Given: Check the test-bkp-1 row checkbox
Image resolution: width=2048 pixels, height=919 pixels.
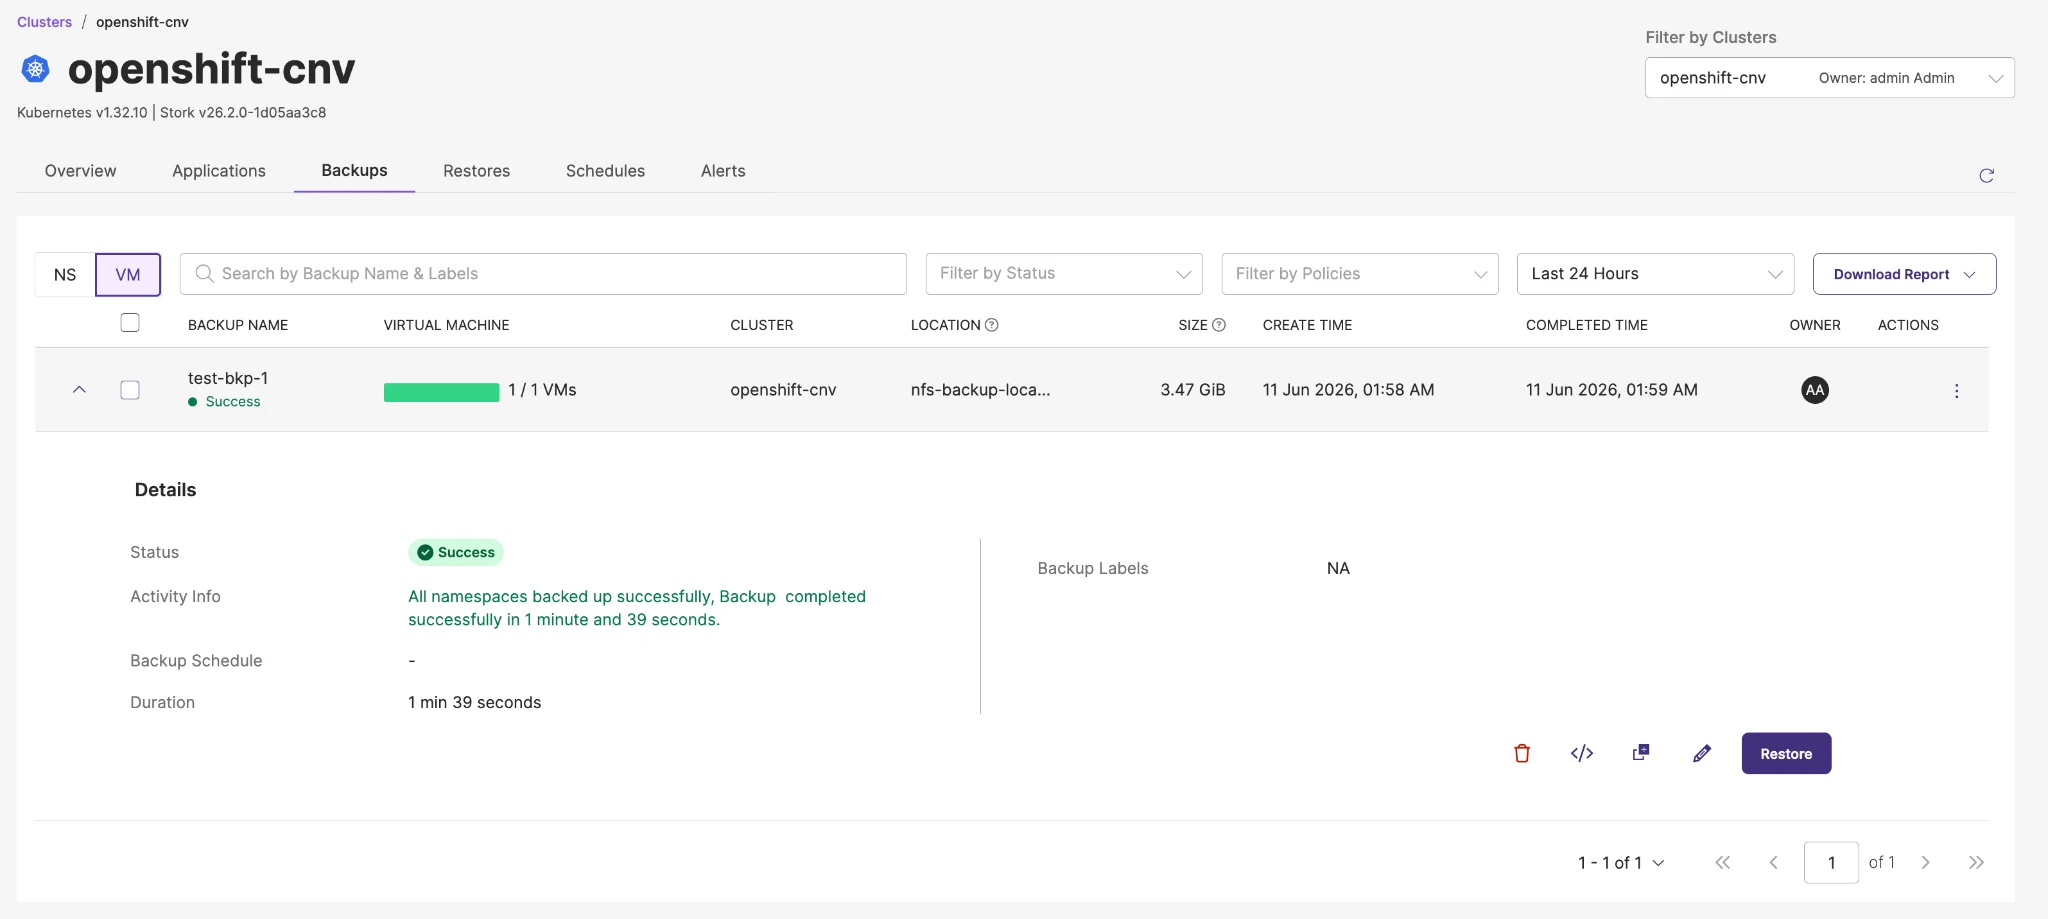Looking at the screenshot, I should (130, 390).
